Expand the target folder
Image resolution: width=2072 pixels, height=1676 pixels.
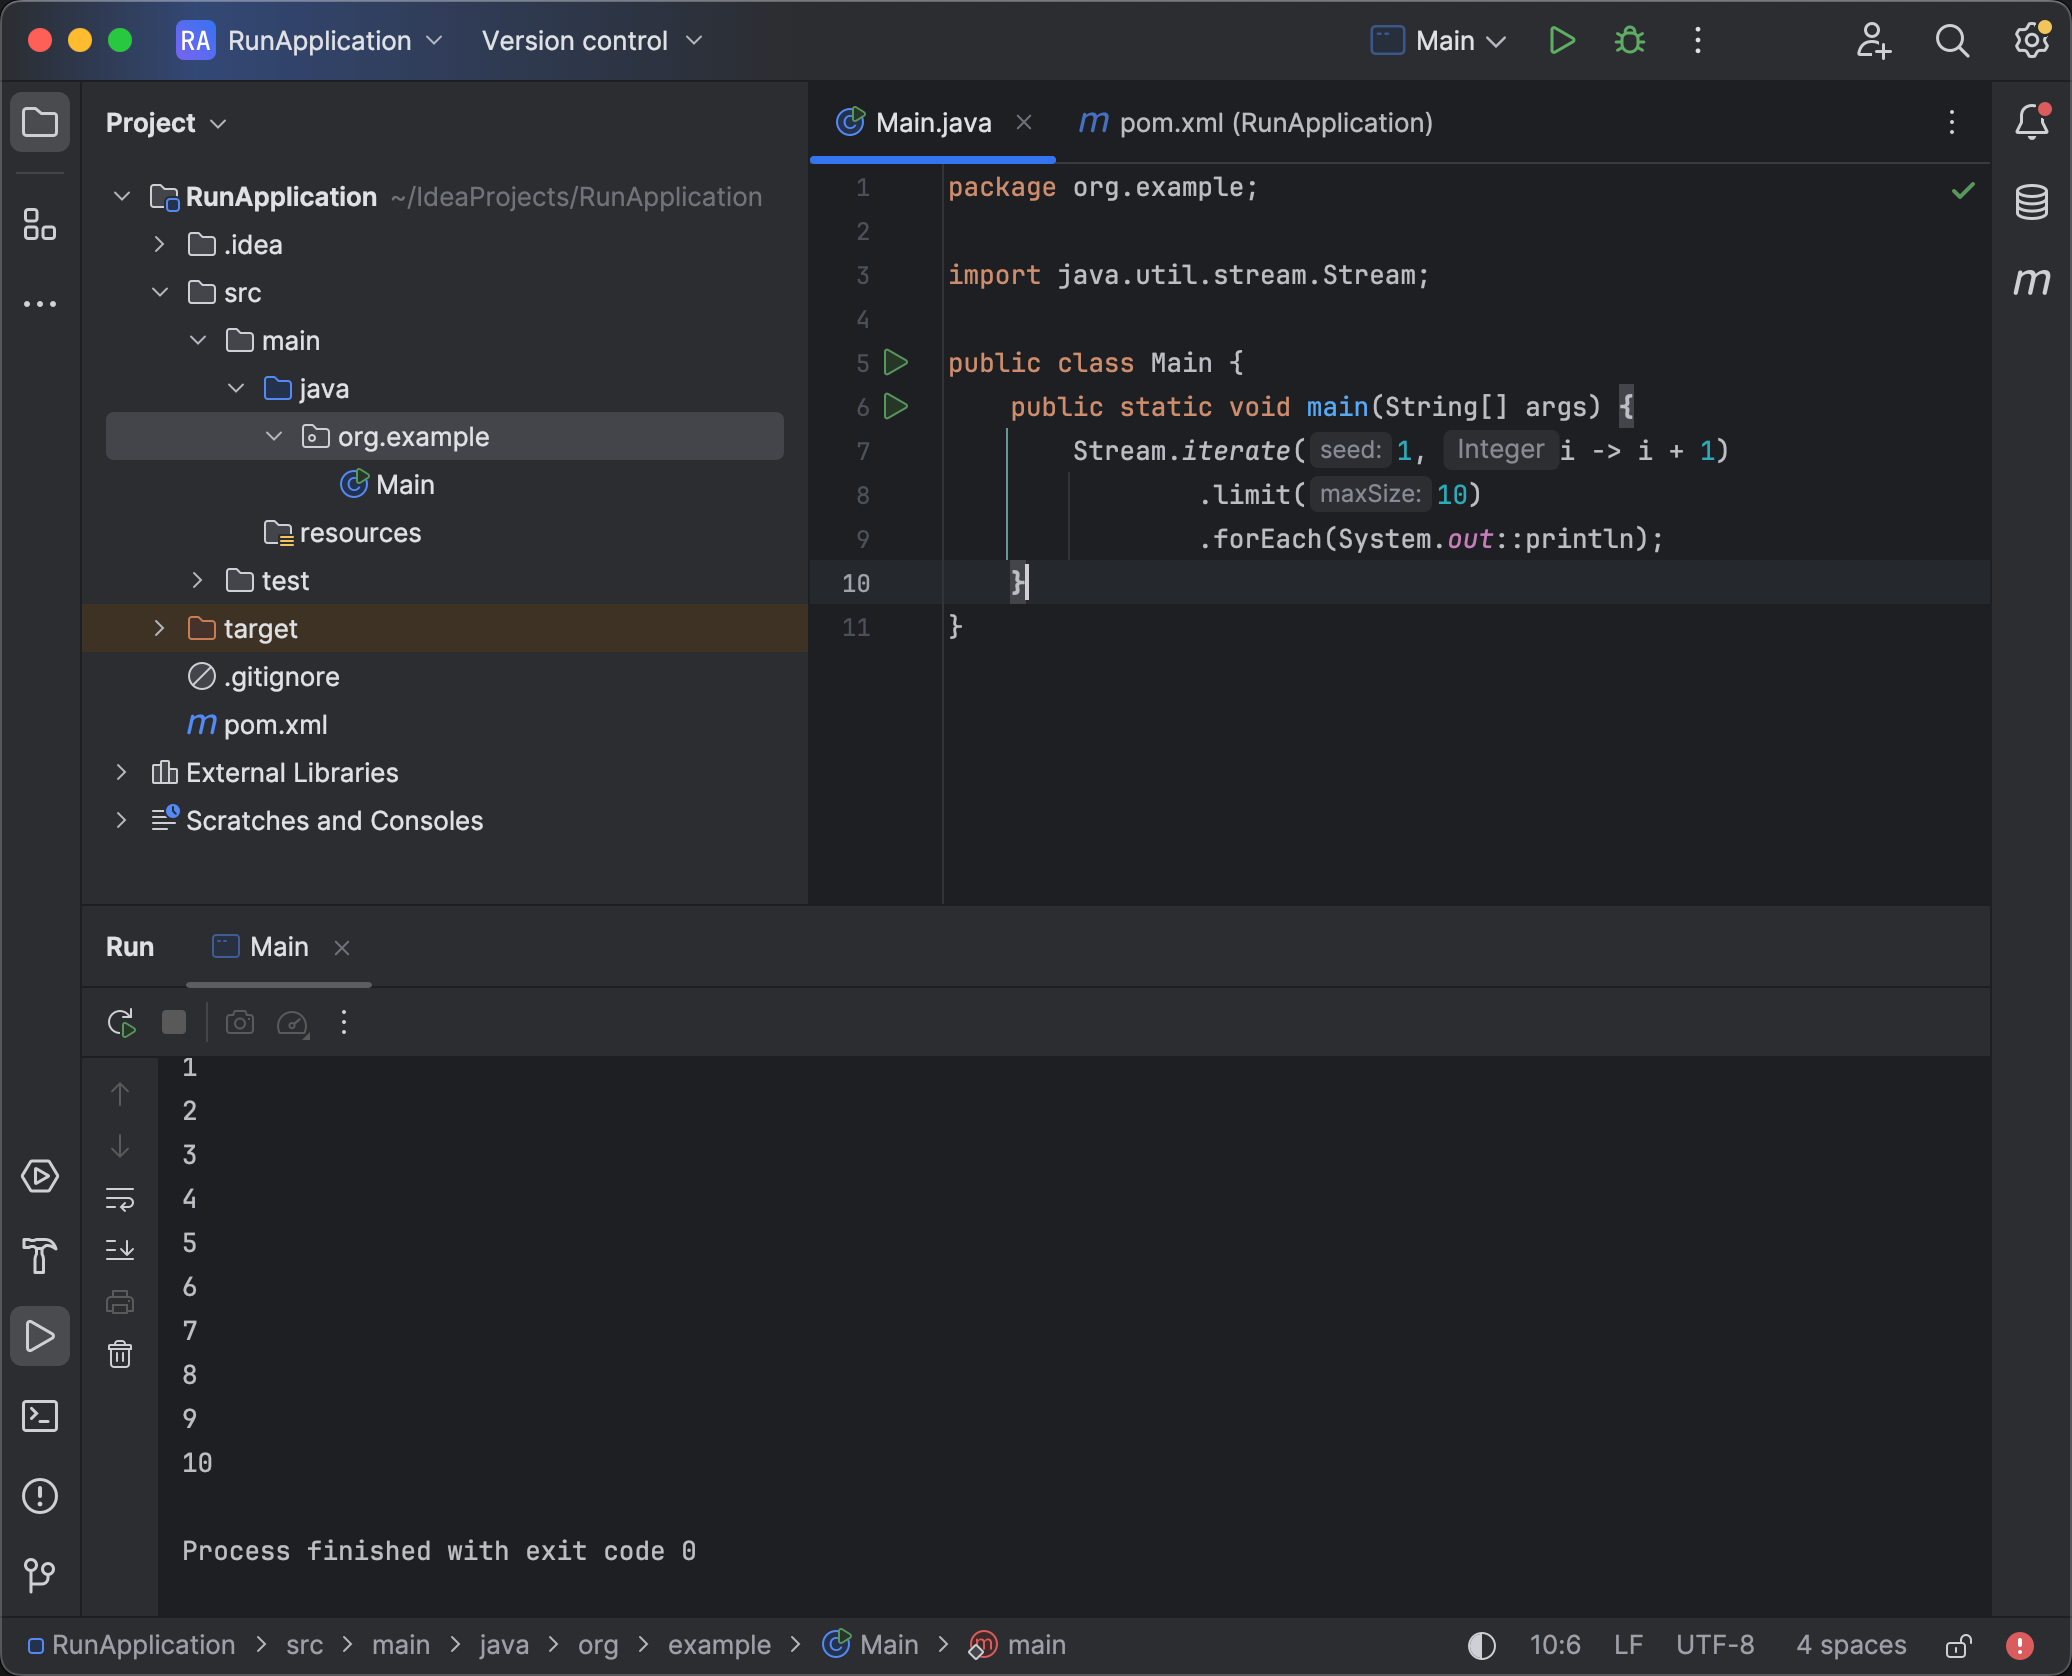160,628
